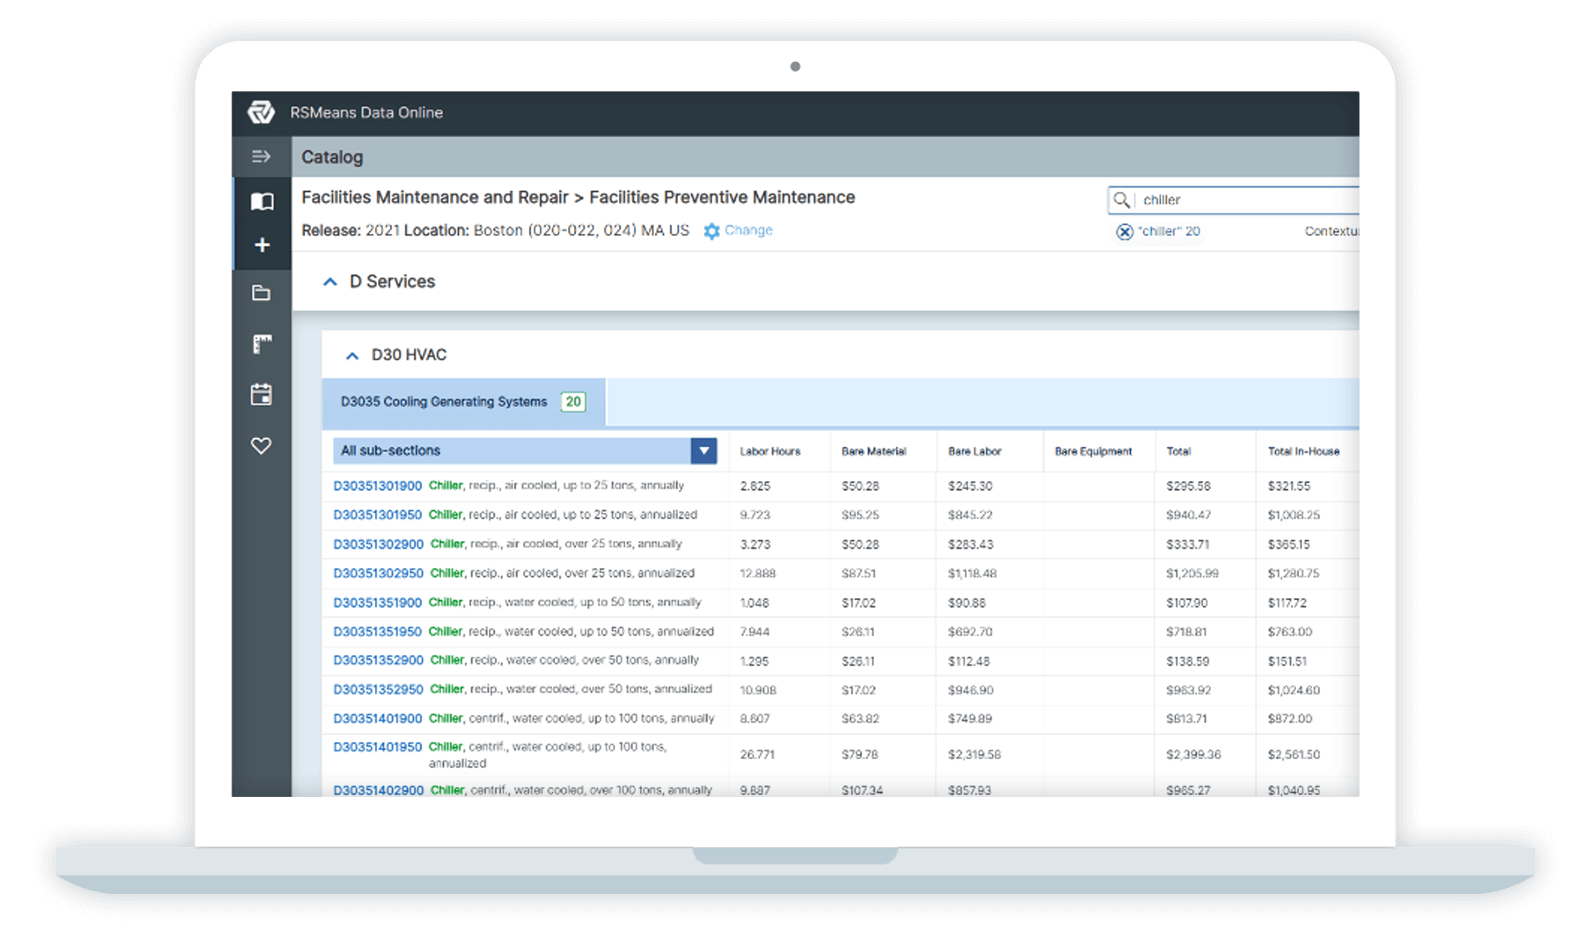
Task: Open line item D30351351900
Action: [377, 602]
